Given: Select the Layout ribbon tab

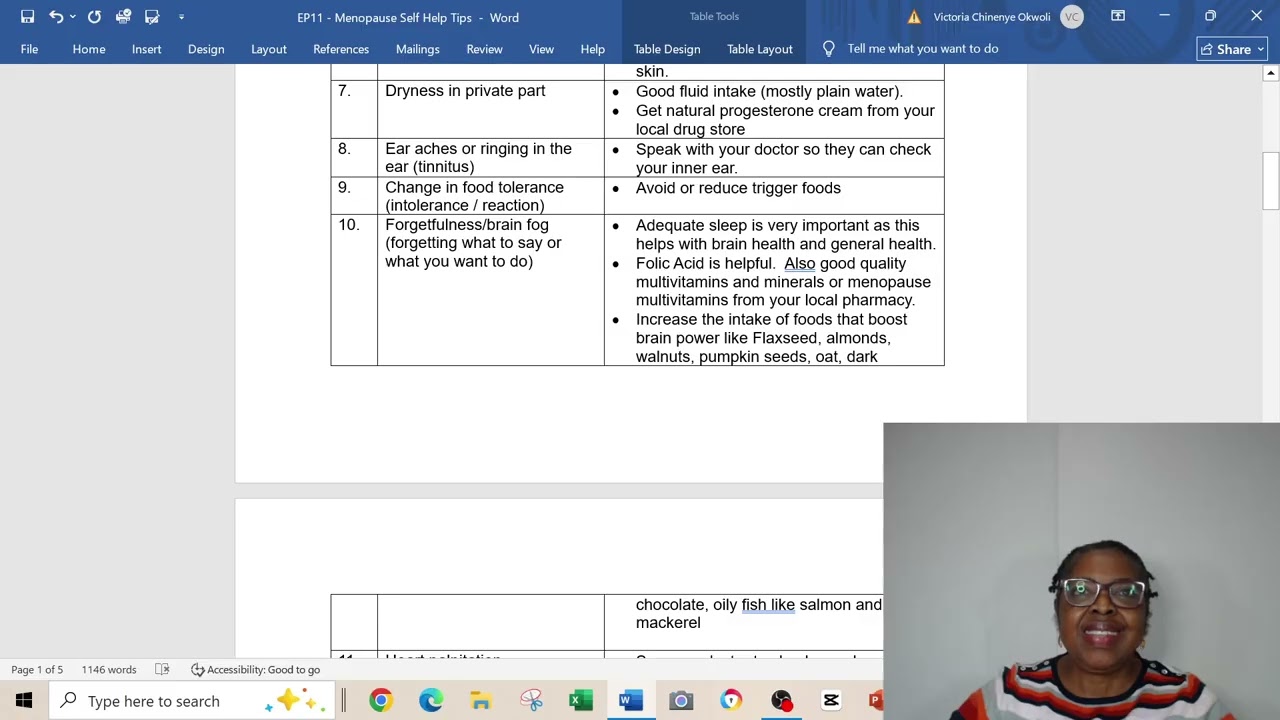Looking at the screenshot, I should click(x=268, y=49).
